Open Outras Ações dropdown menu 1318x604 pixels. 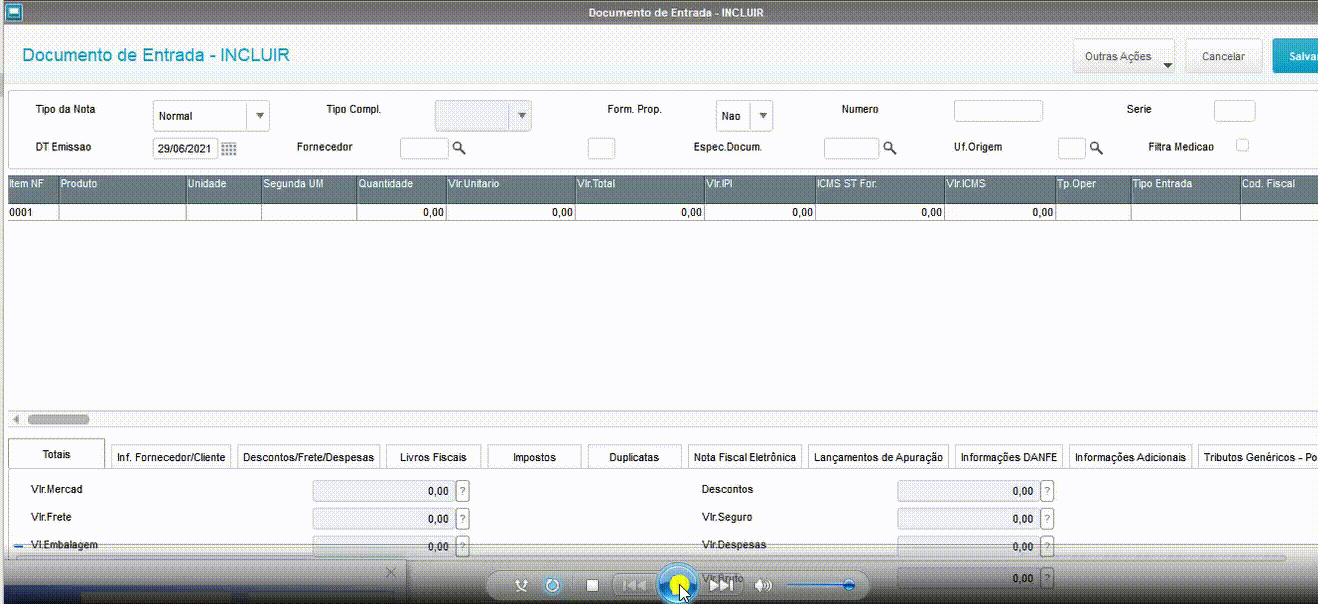tap(1124, 57)
